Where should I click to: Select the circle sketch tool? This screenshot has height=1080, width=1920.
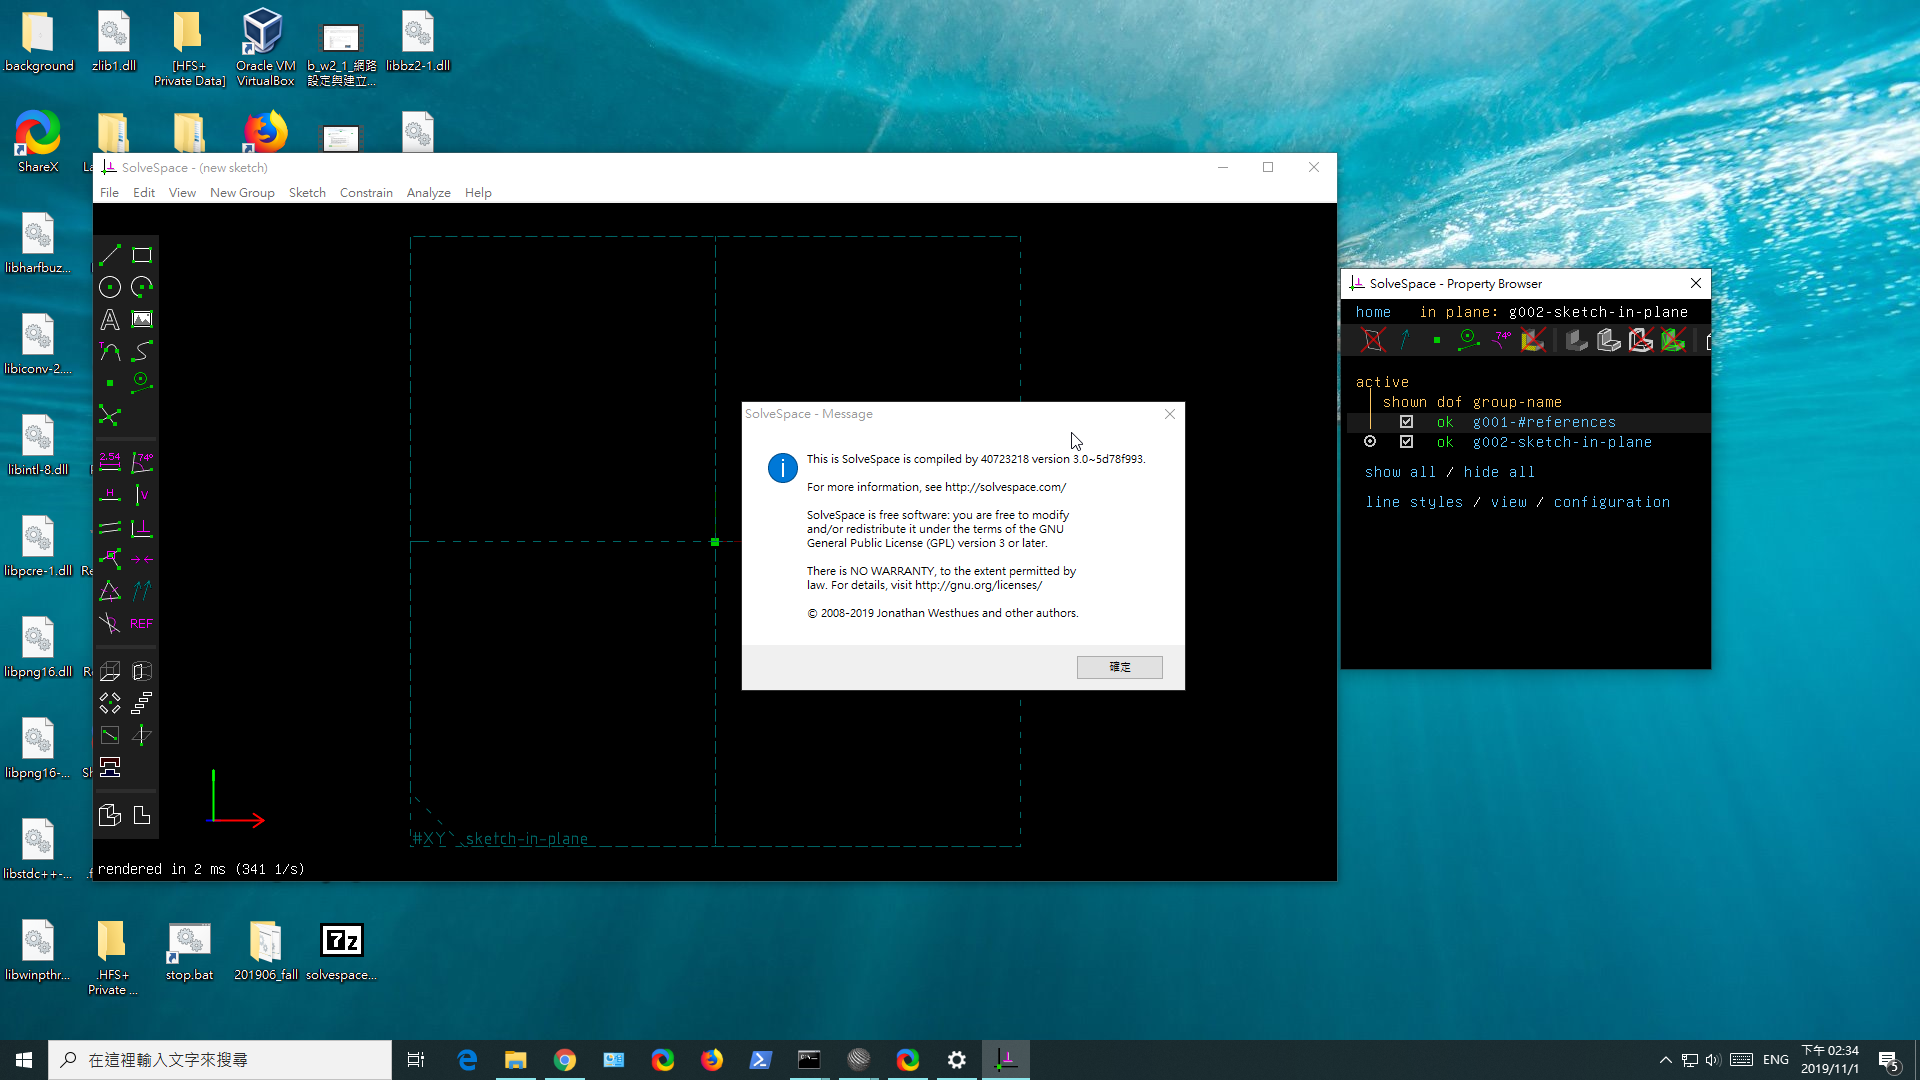110,287
